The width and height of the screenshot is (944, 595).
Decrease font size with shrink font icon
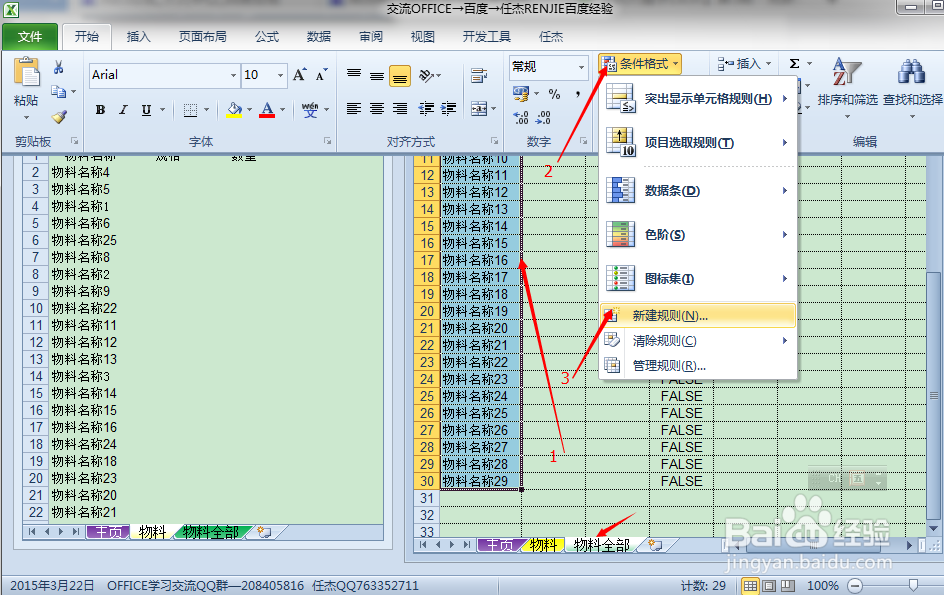click(321, 75)
